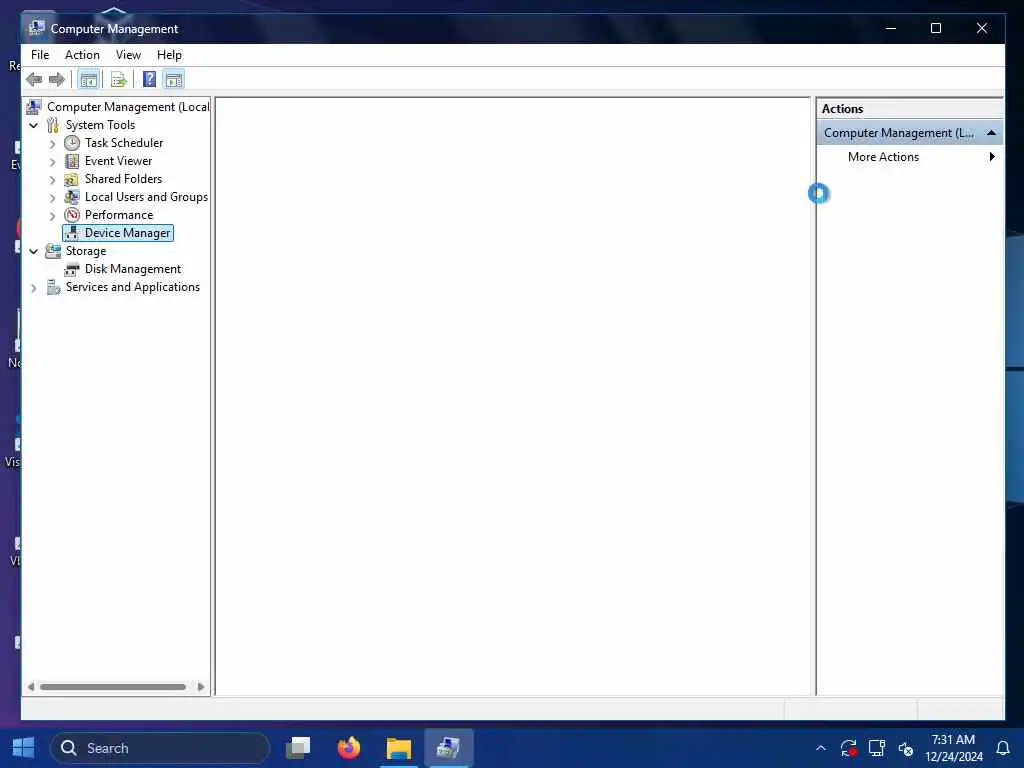Click the taskbar Search box

(x=160, y=748)
